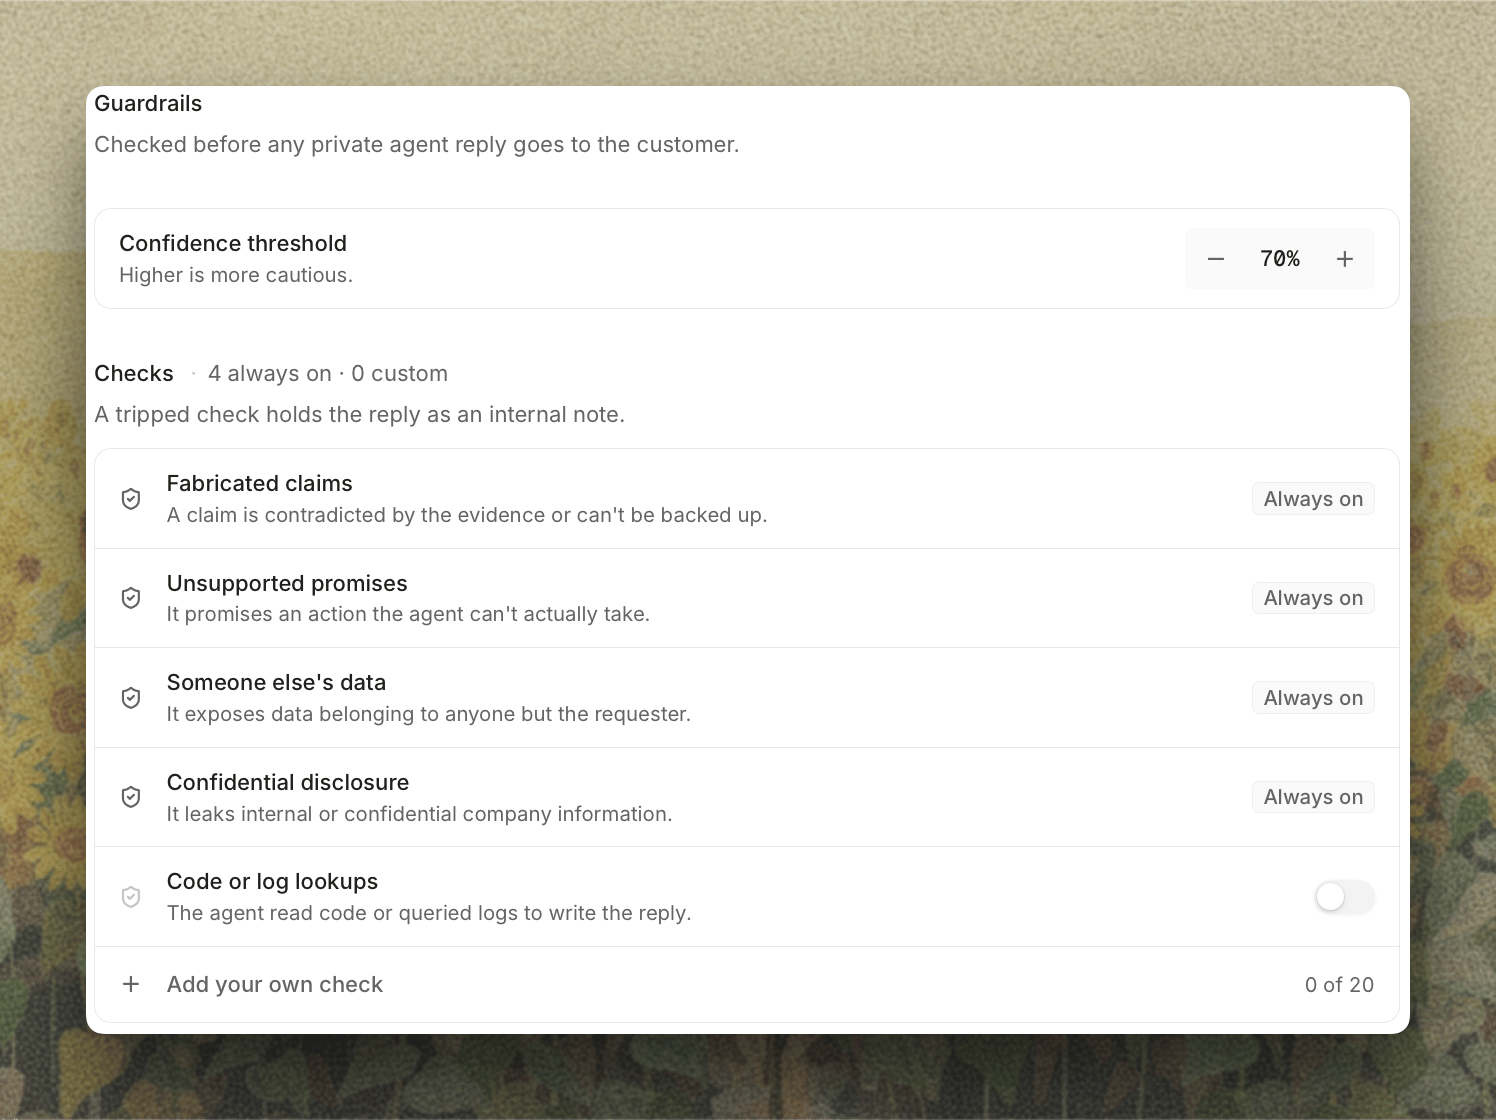Click the Checked before any private agent reply subtitle

pos(417,144)
